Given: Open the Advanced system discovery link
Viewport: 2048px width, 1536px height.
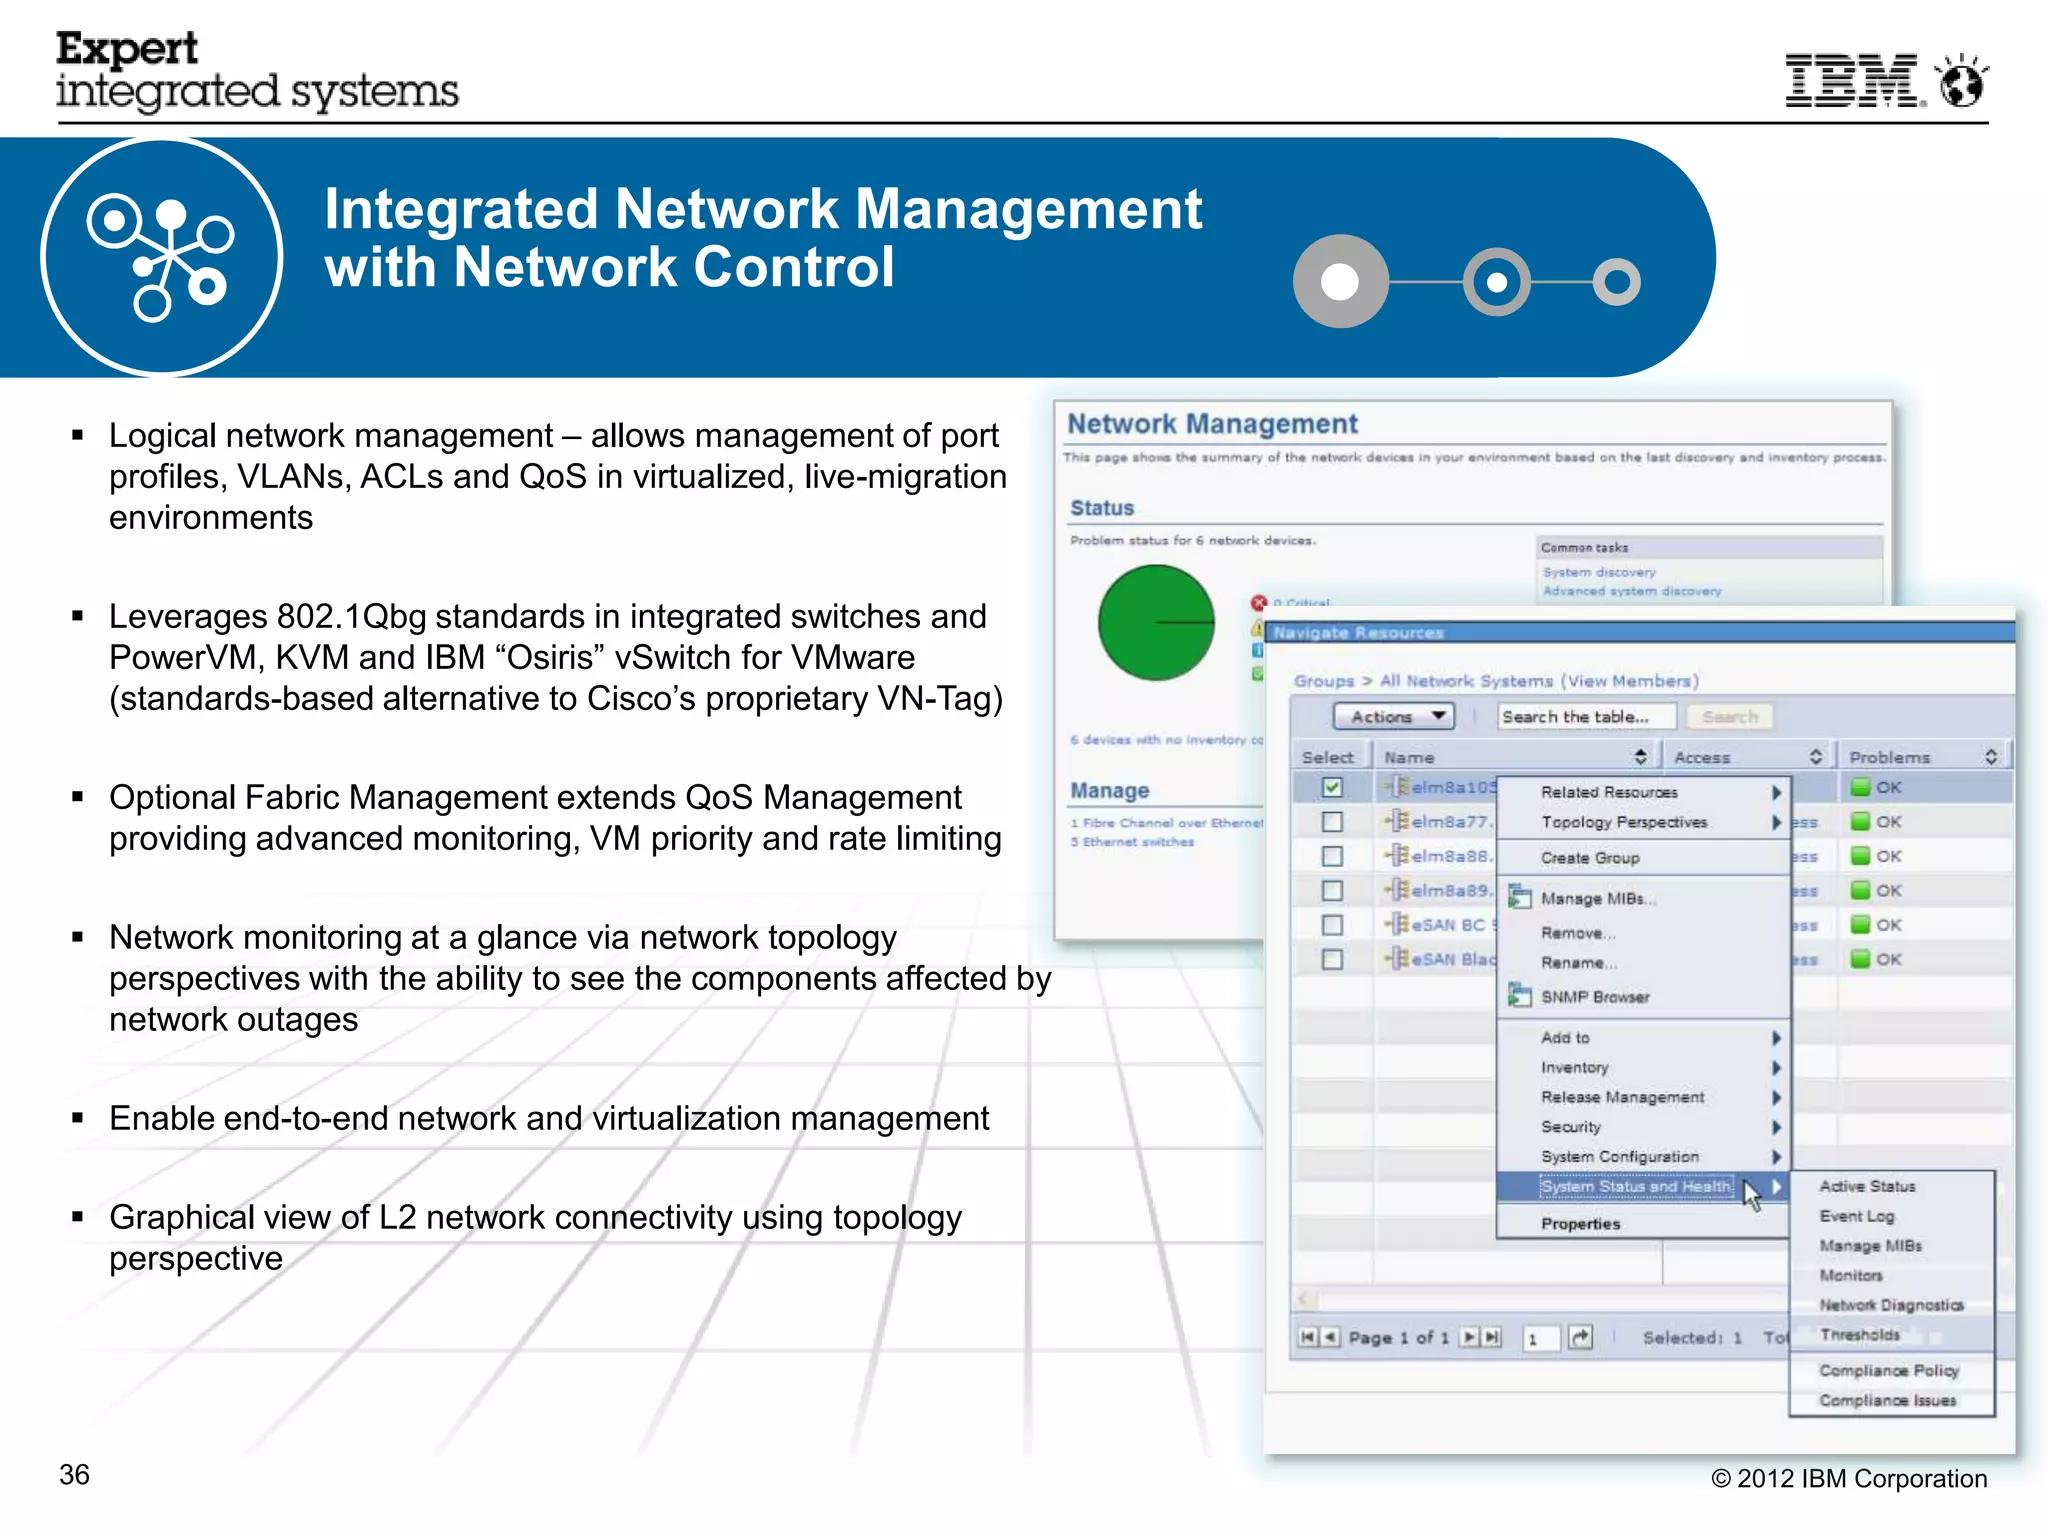Looking at the screenshot, I should (x=1632, y=591).
